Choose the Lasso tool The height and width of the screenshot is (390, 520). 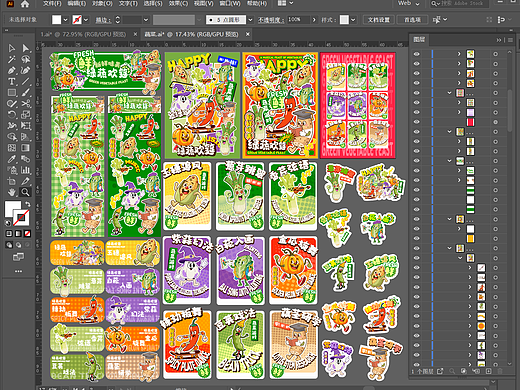pyautogui.click(x=26, y=59)
